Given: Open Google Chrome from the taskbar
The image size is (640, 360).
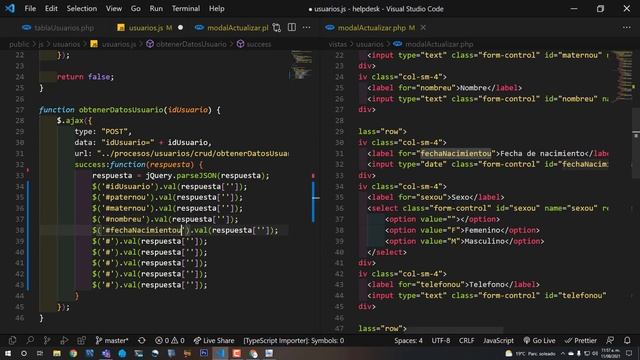Looking at the screenshot, I should (x=73, y=353).
